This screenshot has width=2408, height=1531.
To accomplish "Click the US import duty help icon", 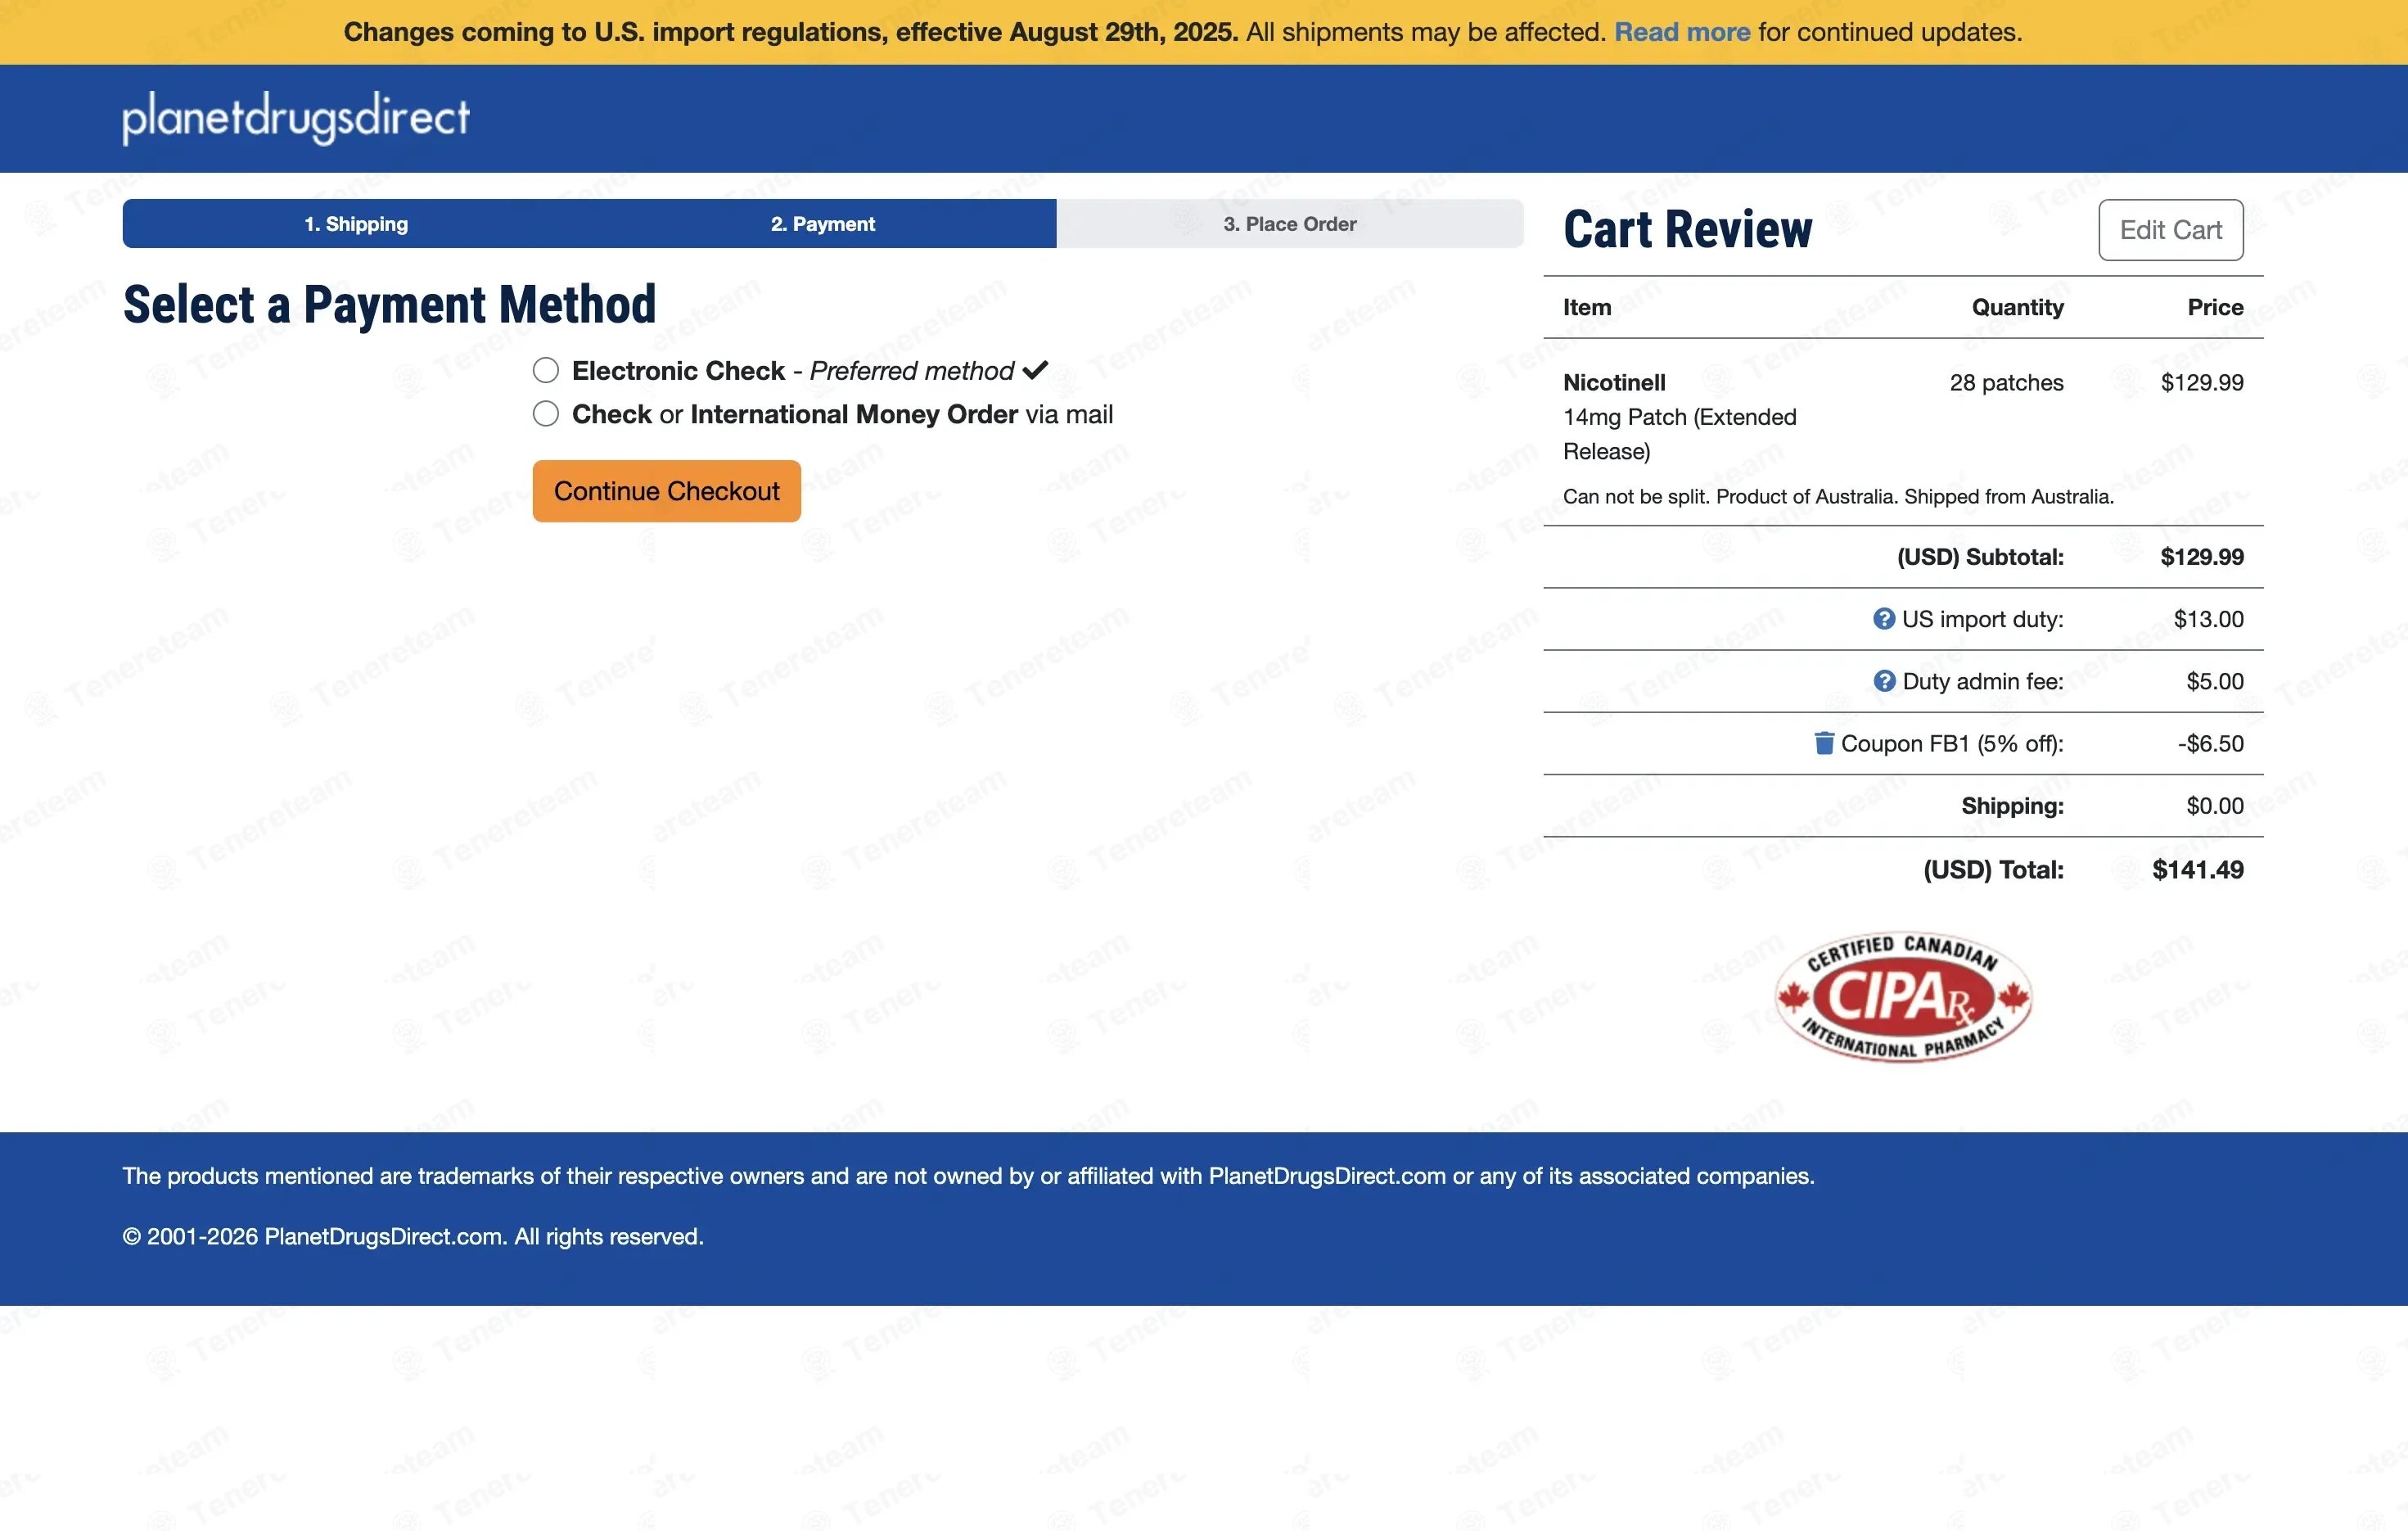I will point(1883,619).
